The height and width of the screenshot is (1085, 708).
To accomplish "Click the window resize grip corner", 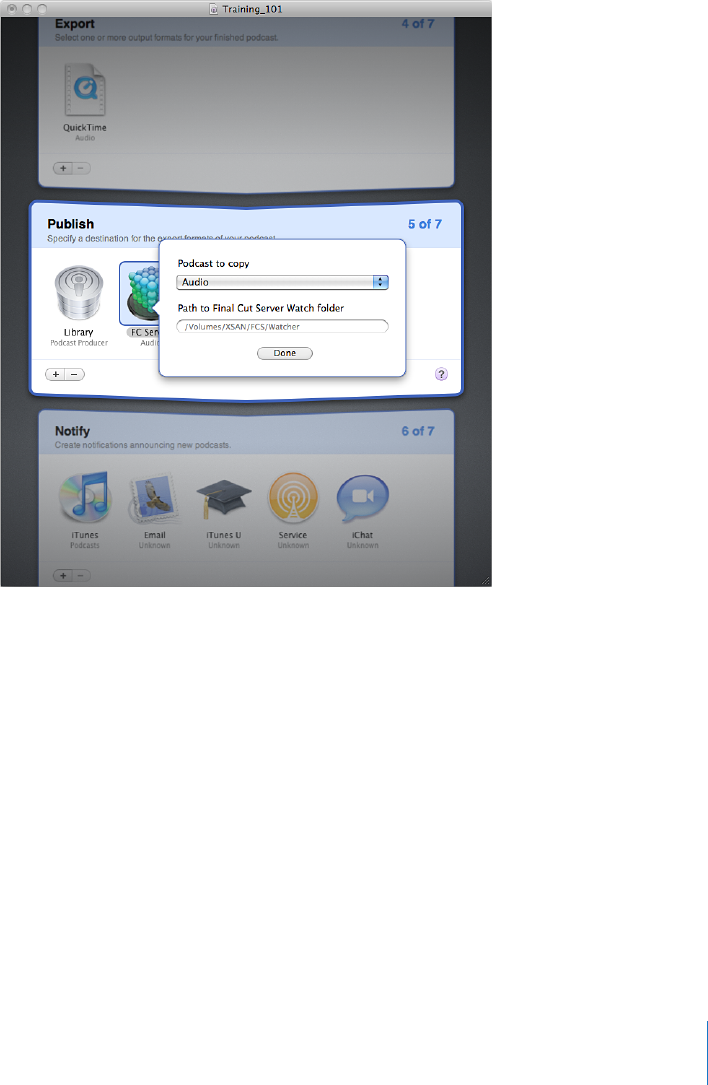I will click(x=485, y=581).
